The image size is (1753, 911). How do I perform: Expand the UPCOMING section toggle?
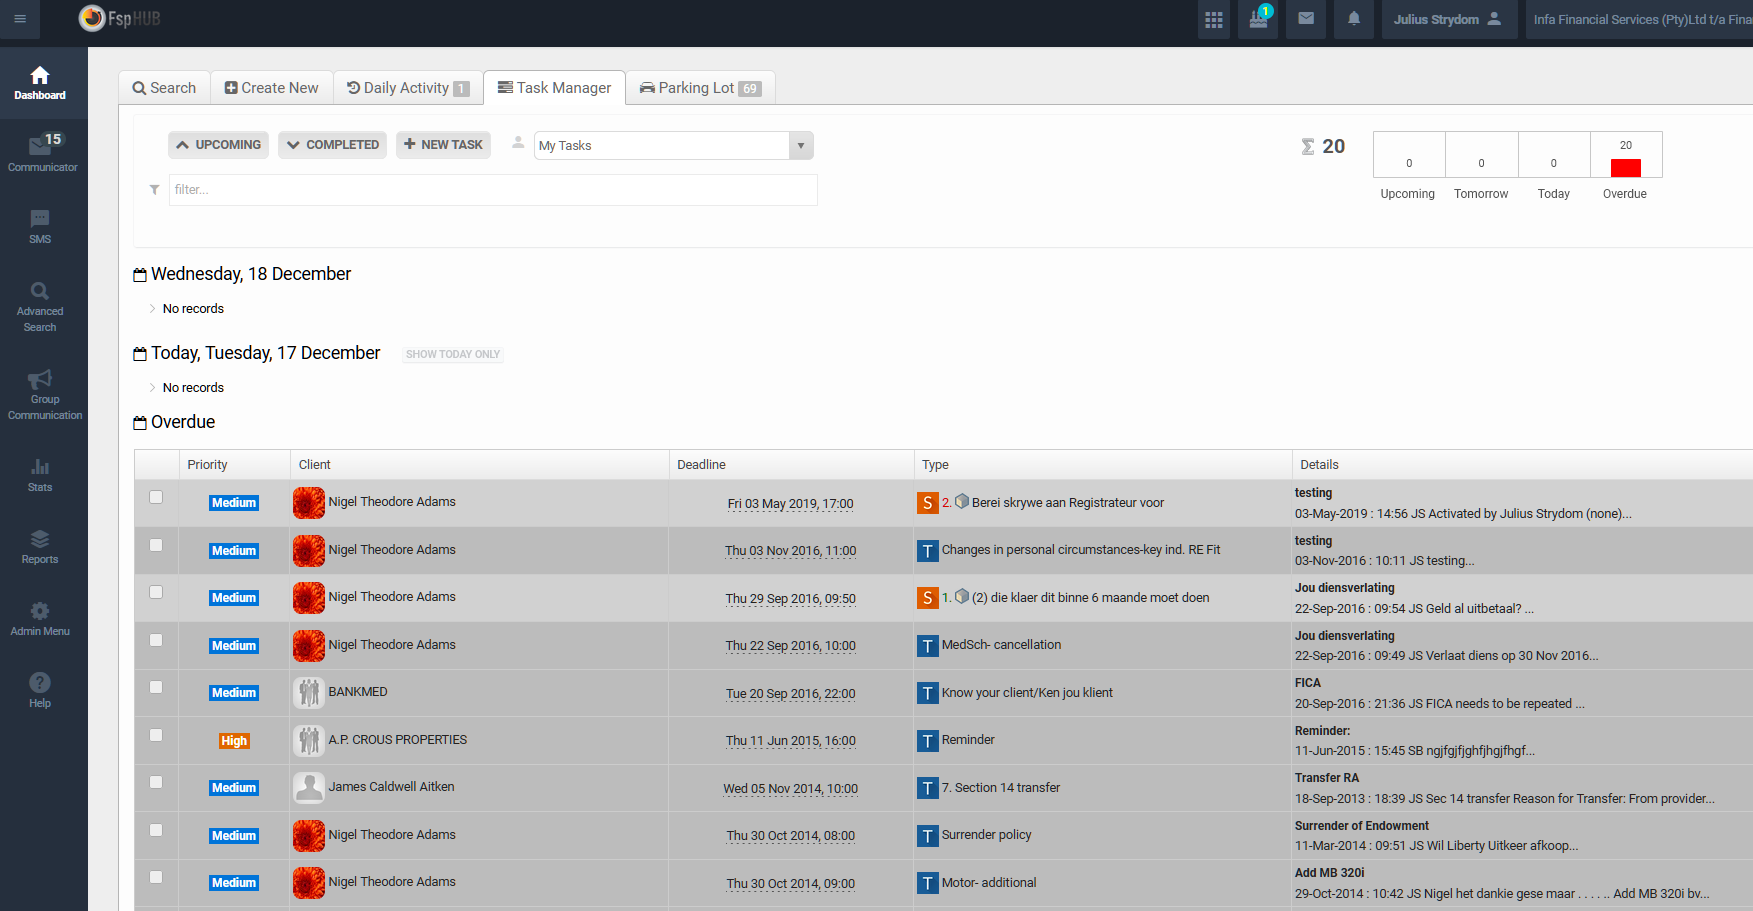(x=218, y=145)
